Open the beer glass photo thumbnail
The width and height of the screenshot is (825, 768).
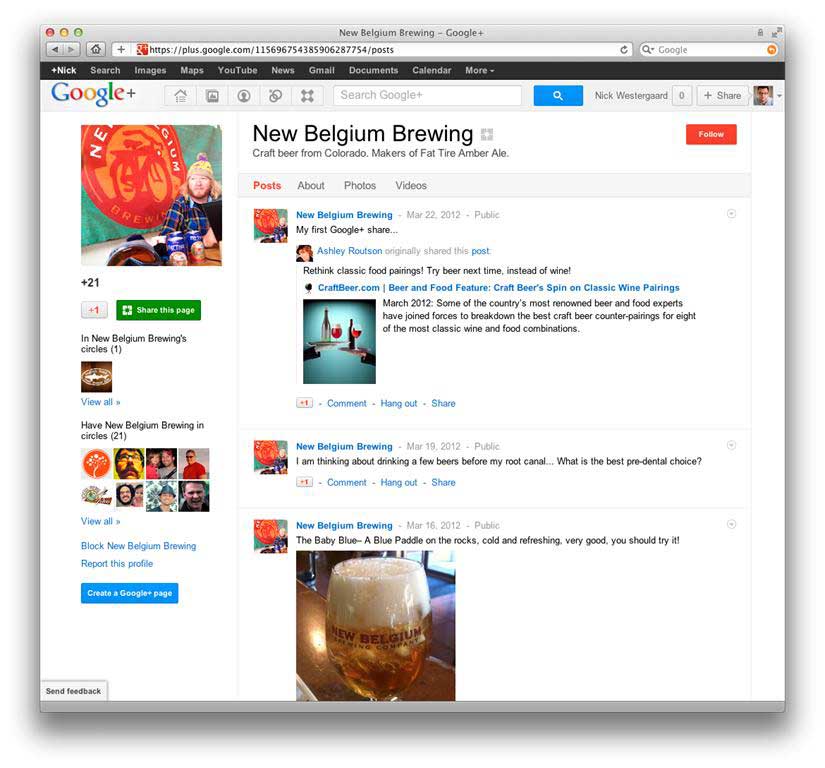pyautogui.click(x=375, y=625)
